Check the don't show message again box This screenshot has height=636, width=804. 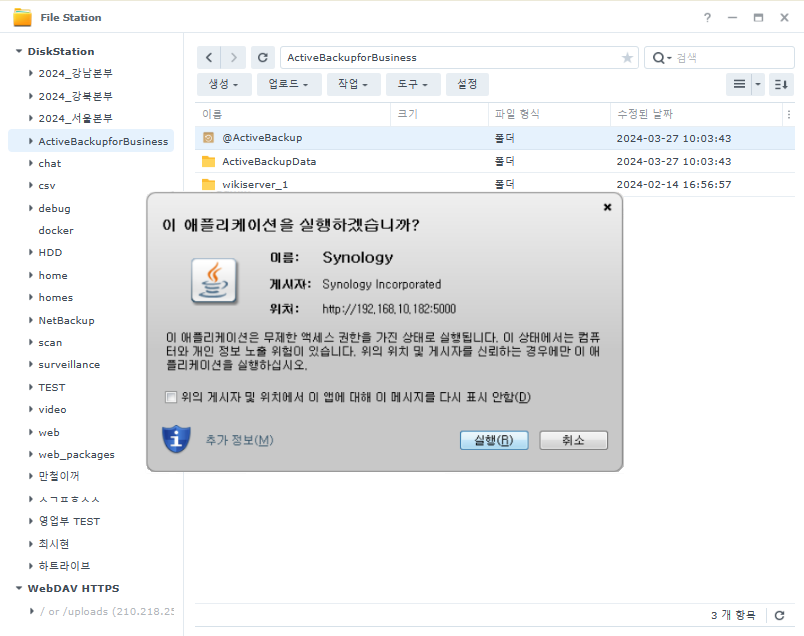(x=171, y=397)
